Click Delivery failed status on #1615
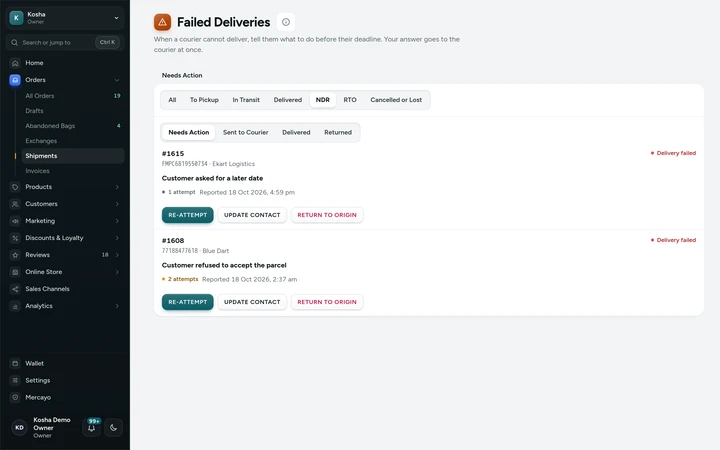 (x=673, y=153)
